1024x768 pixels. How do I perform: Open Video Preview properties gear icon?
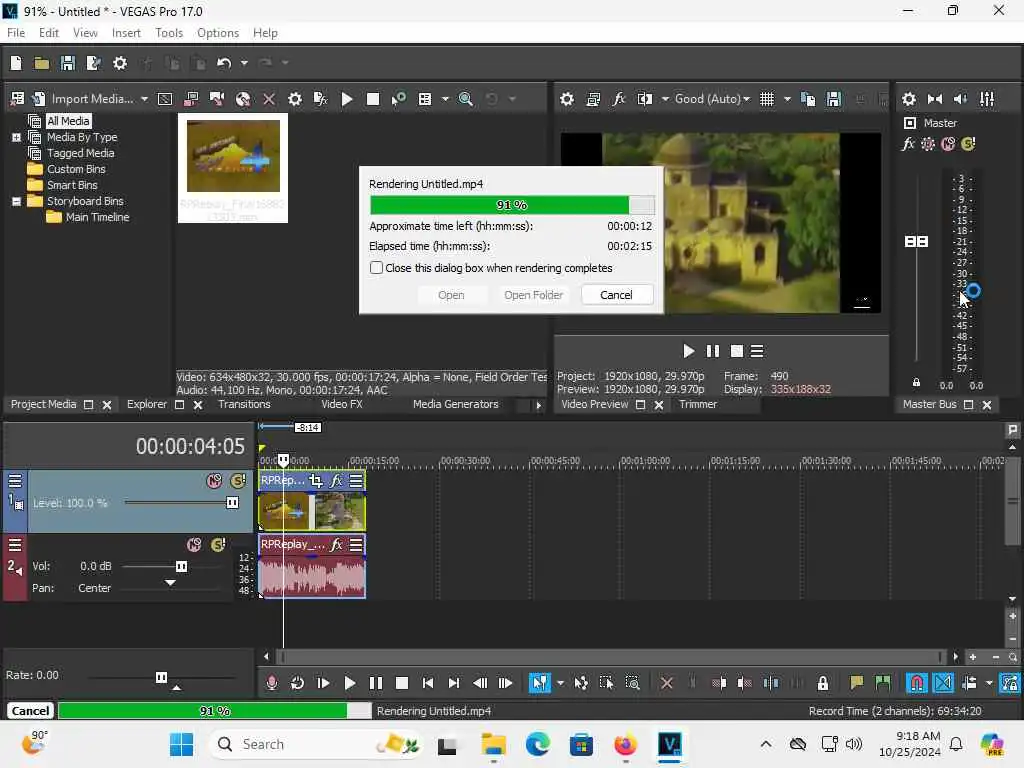tap(567, 99)
